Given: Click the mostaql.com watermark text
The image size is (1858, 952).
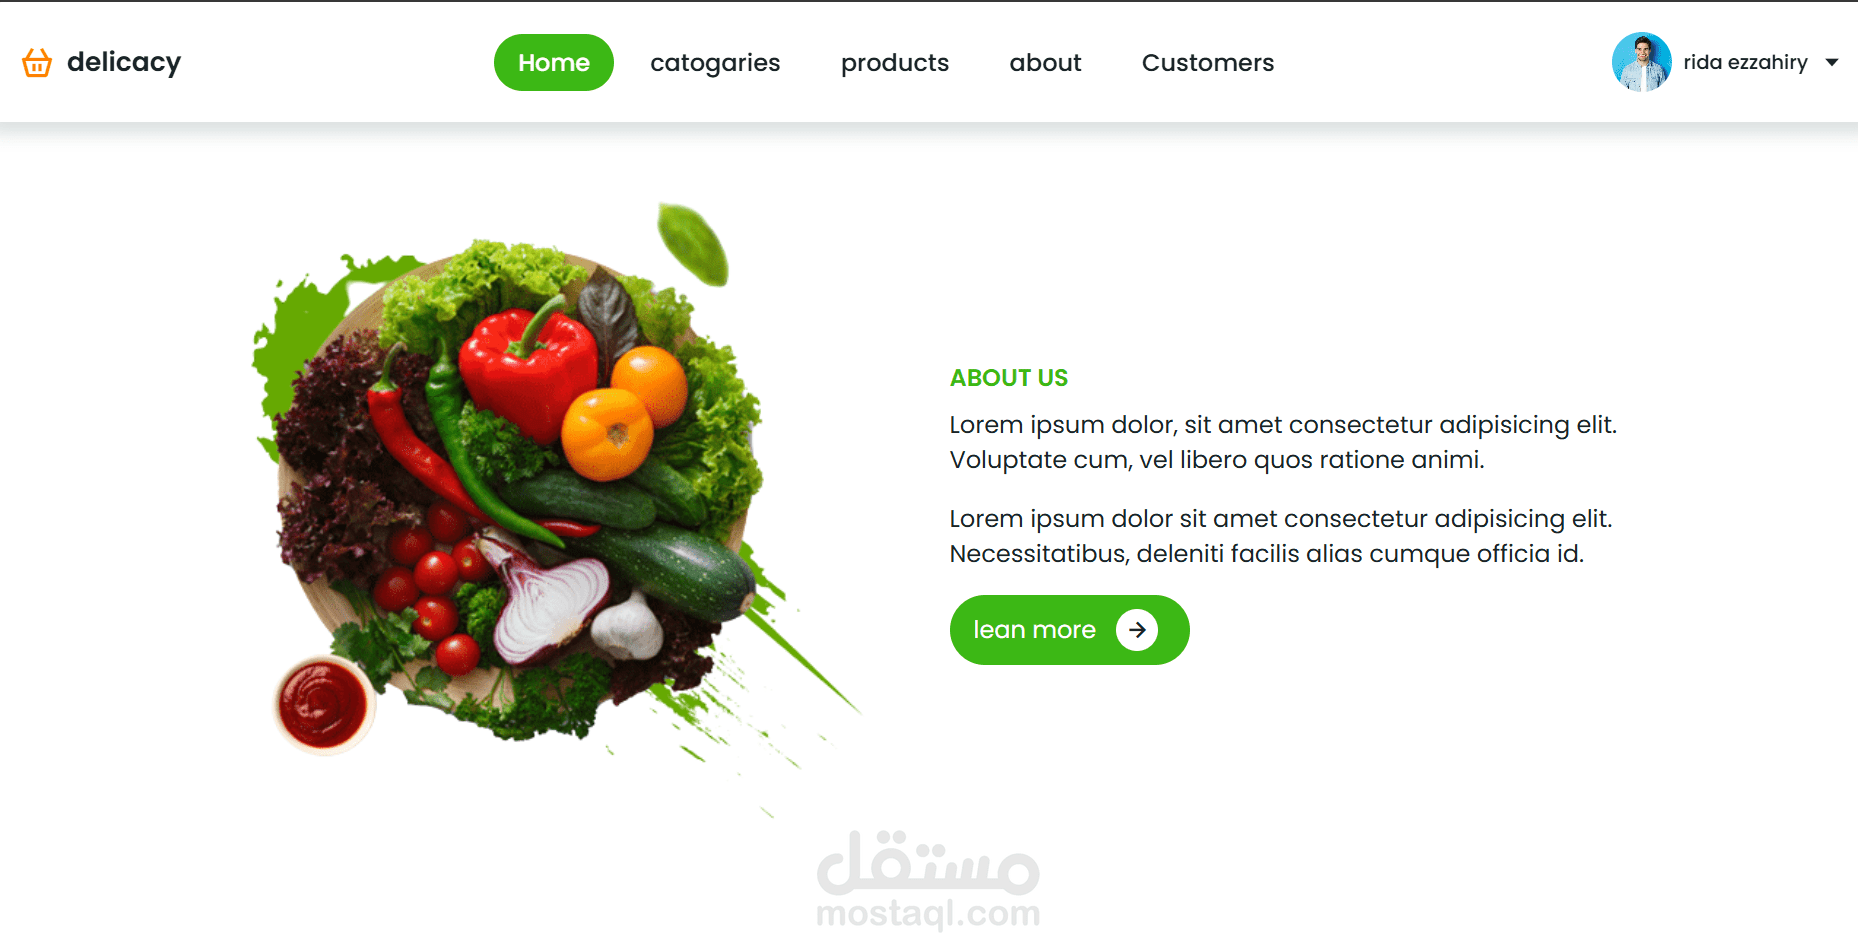Looking at the screenshot, I should pos(928,914).
